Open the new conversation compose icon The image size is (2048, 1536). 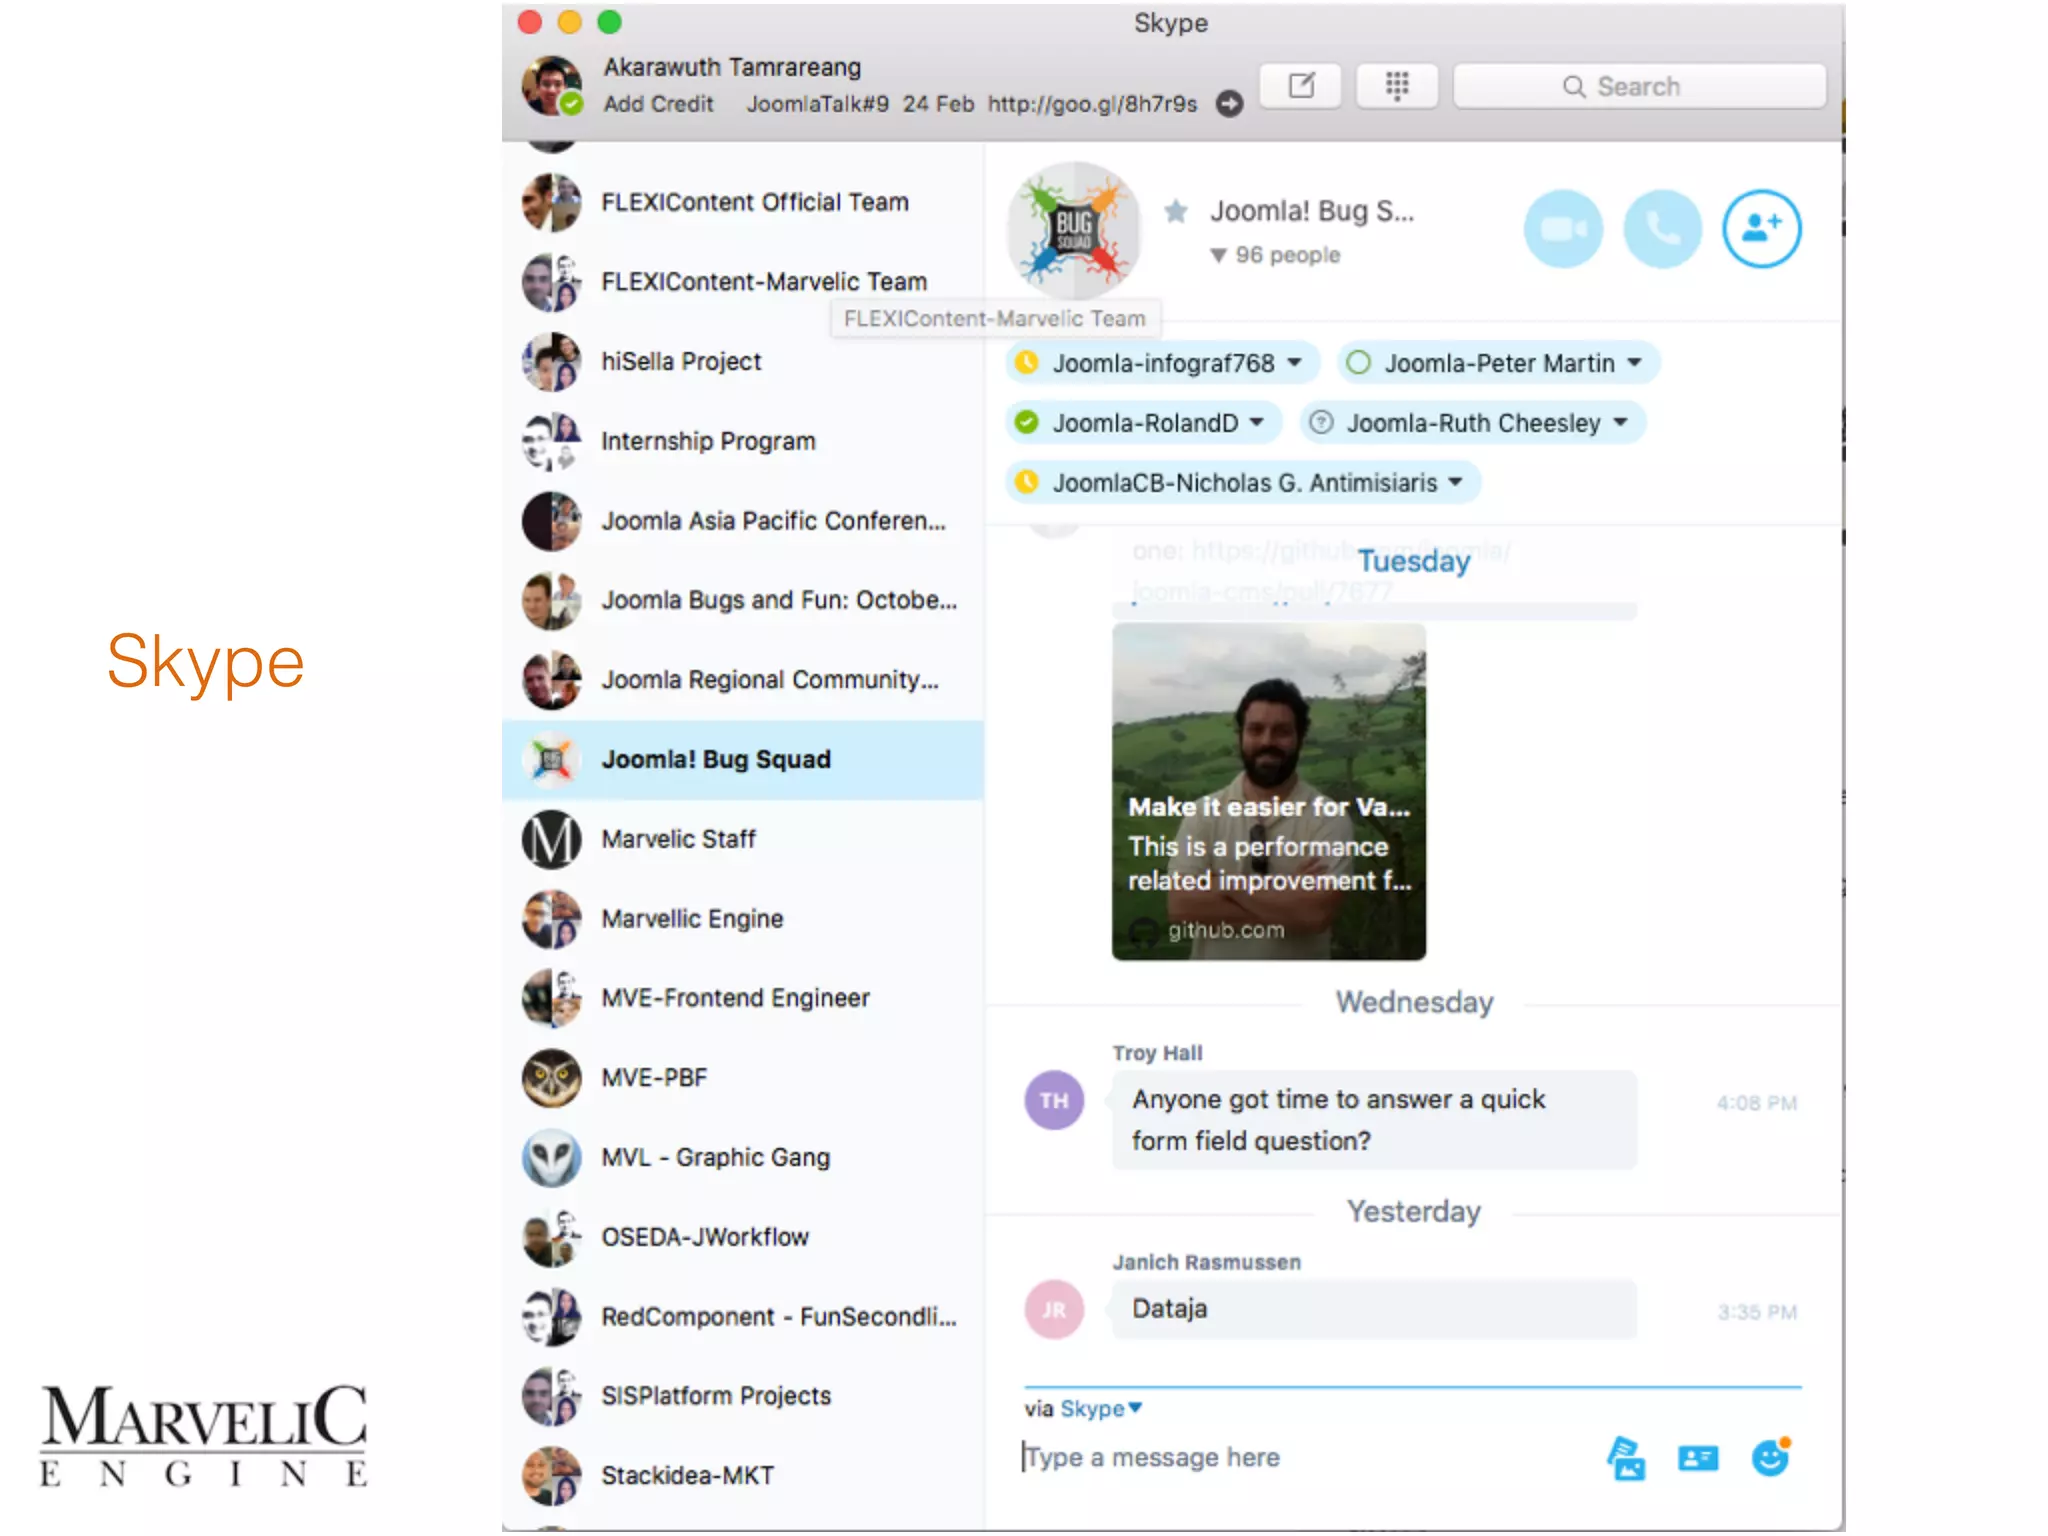(x=1300, y=86)
